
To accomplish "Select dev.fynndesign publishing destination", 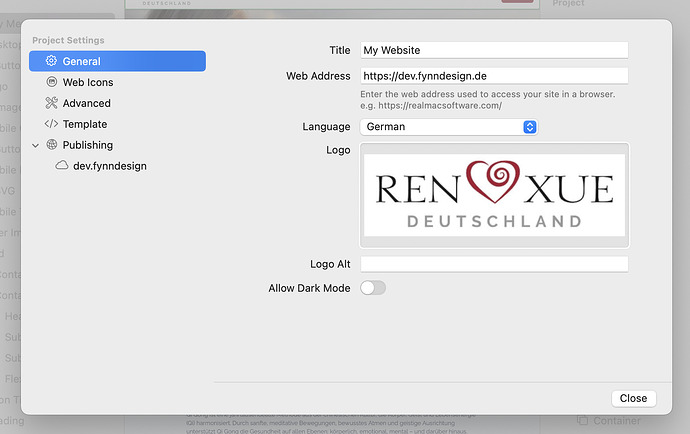I will (117, 166).
